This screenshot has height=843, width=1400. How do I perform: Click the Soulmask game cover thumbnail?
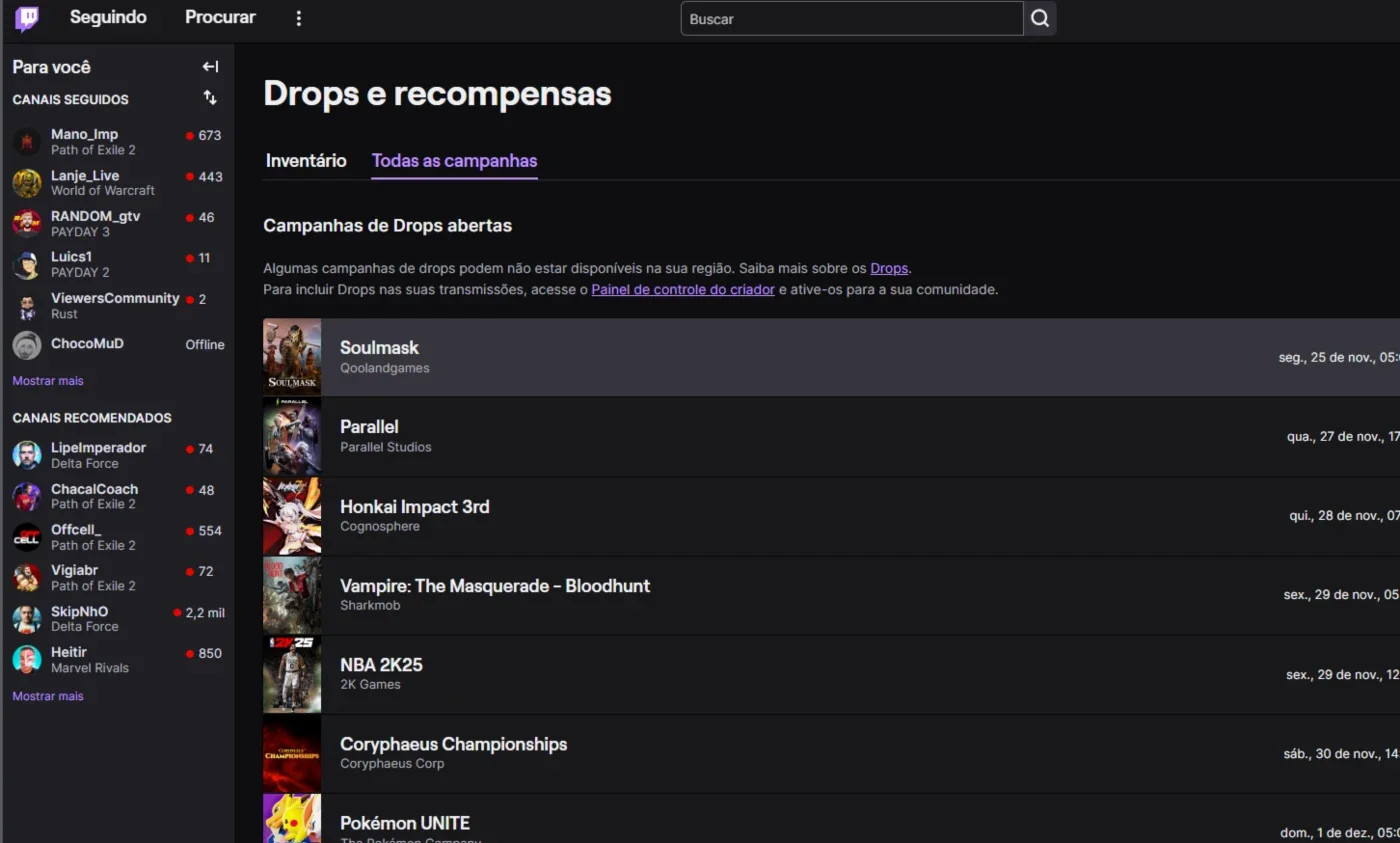[292, 357]
